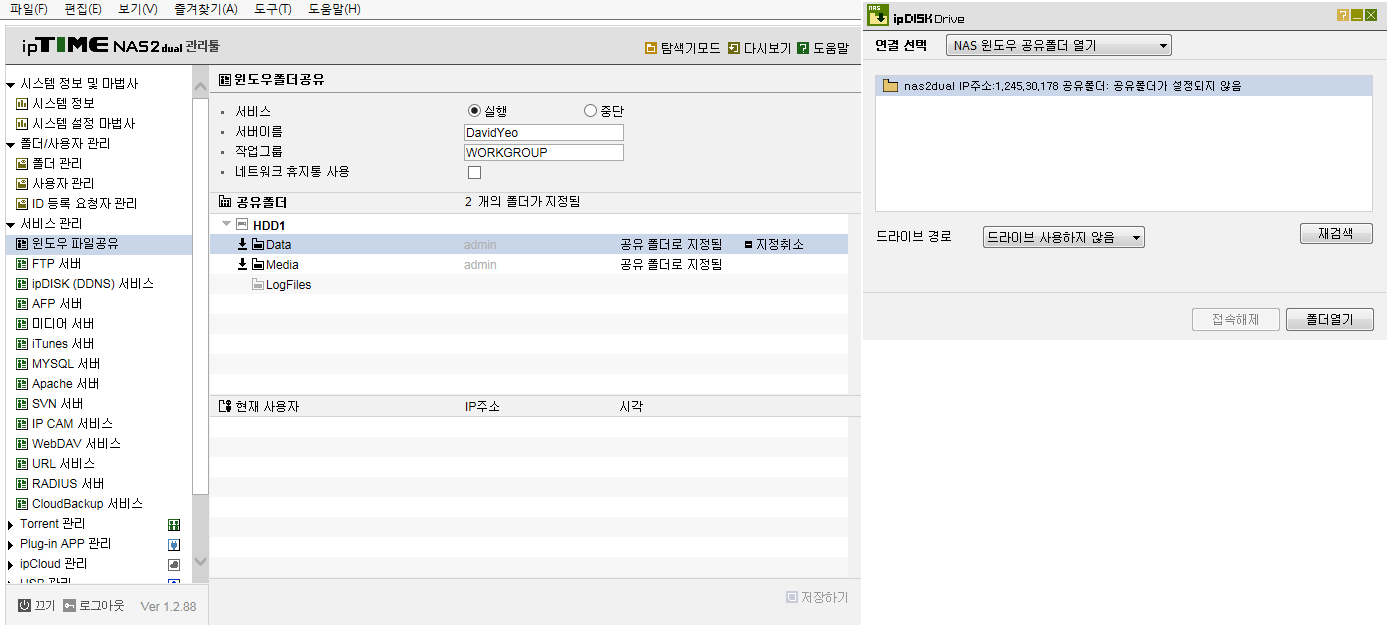
Task: Click the 재검색 button
Action: (x=1336, y=233)
